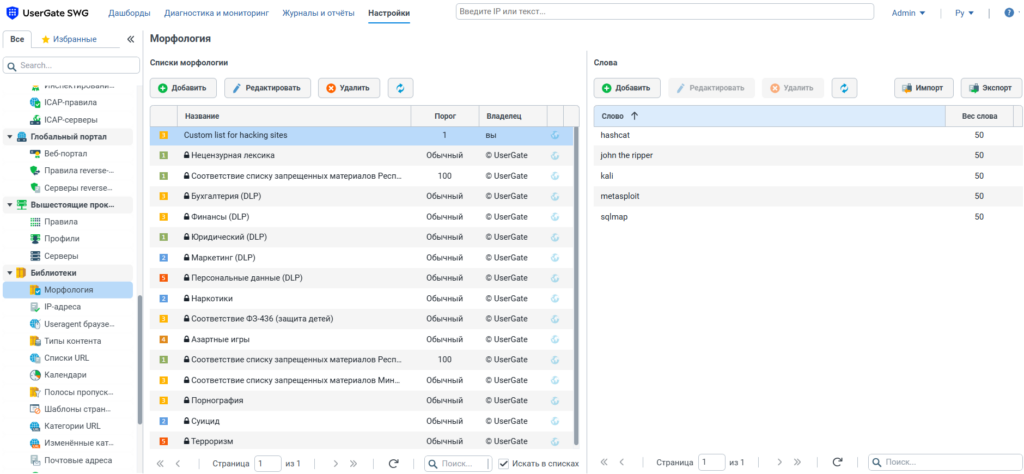
Task: Focus the sidebar Search field
Action: point(71,65)
